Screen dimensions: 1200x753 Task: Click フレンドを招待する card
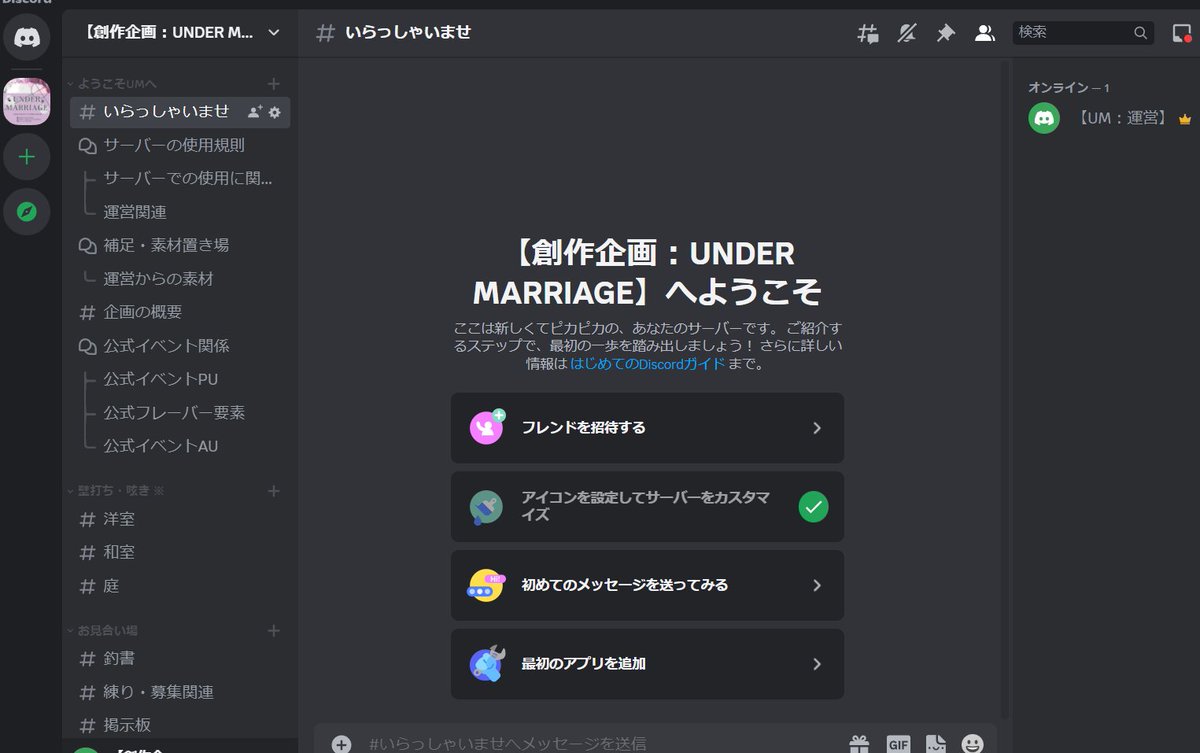[x=647, y=428]
